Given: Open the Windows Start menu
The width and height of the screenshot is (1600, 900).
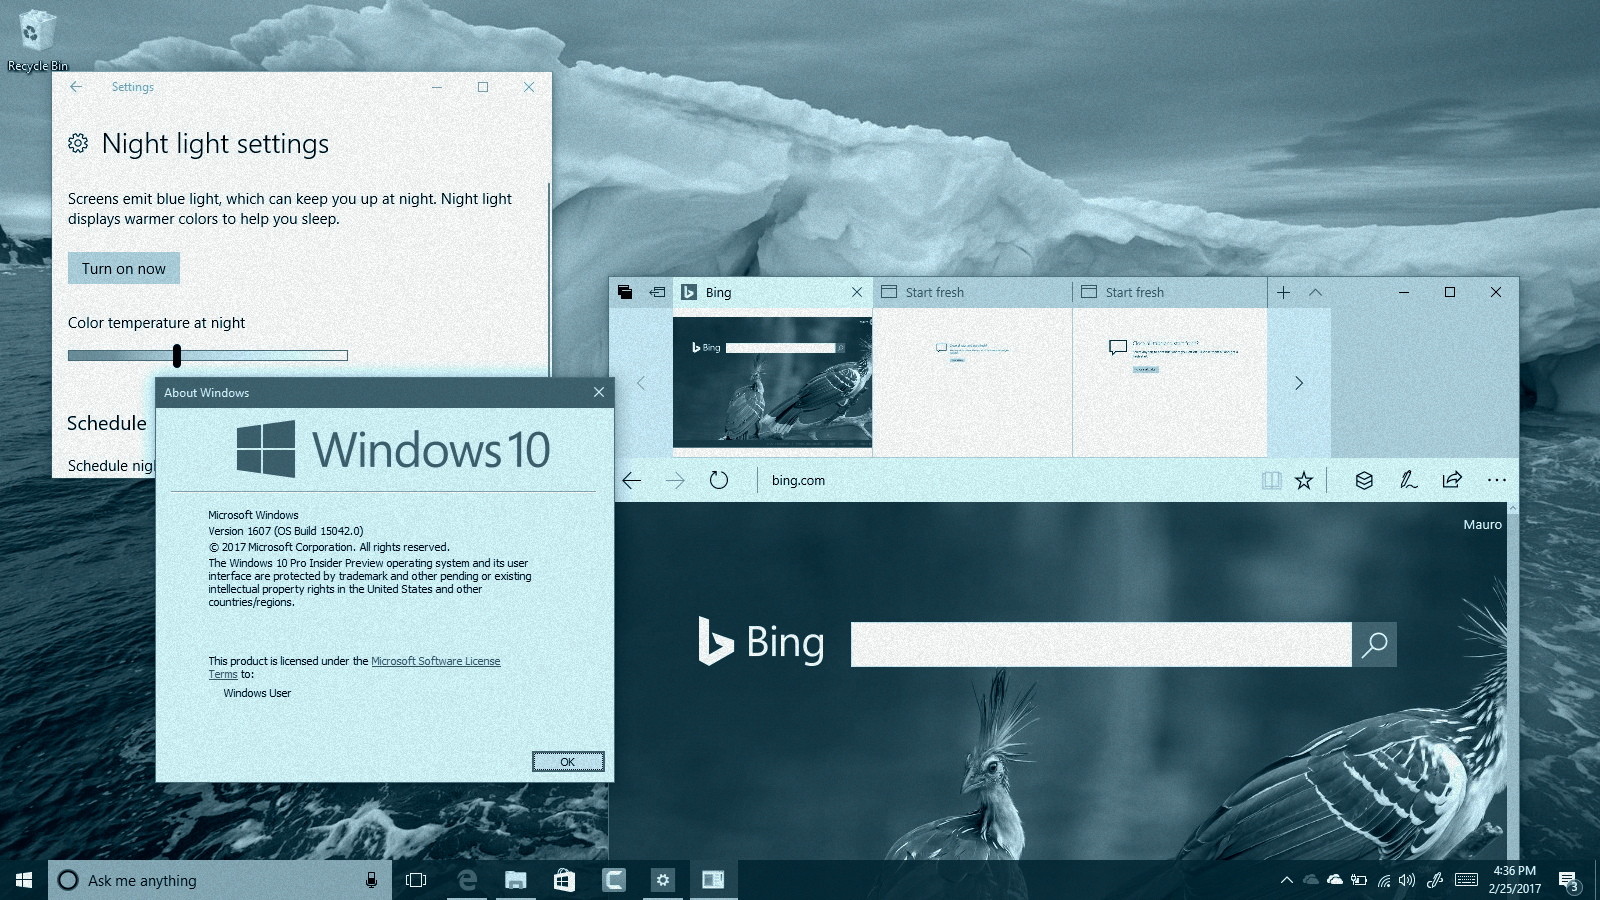Looking at the screenshot, I should (24, 880).
